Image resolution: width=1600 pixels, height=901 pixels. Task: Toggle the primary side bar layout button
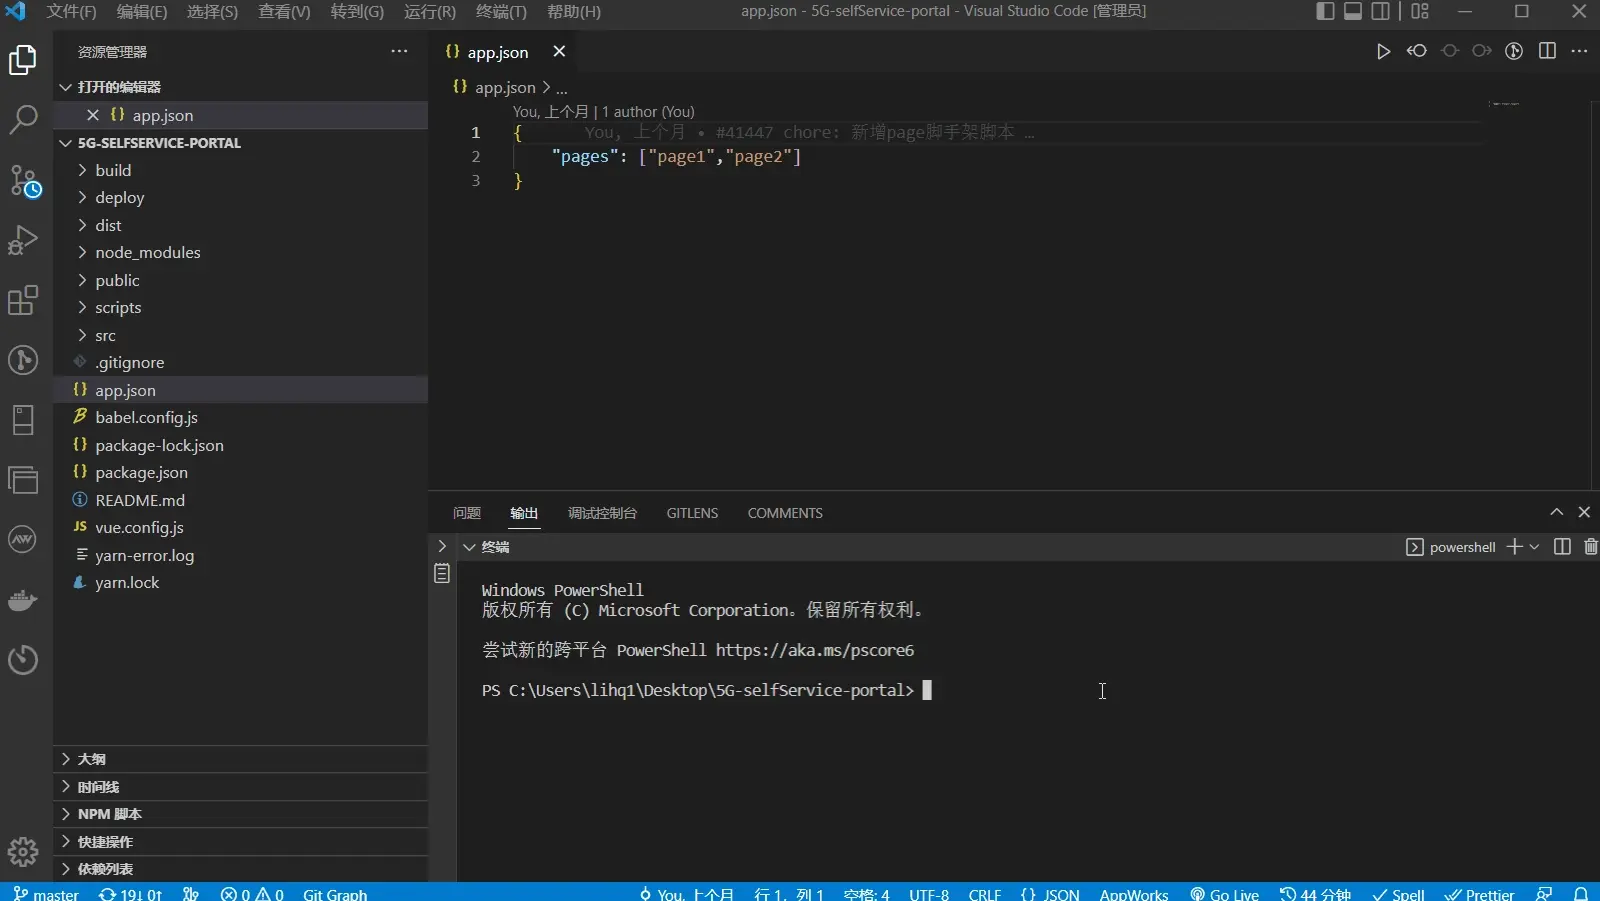pyautogui.click(x=1325, y=11)
